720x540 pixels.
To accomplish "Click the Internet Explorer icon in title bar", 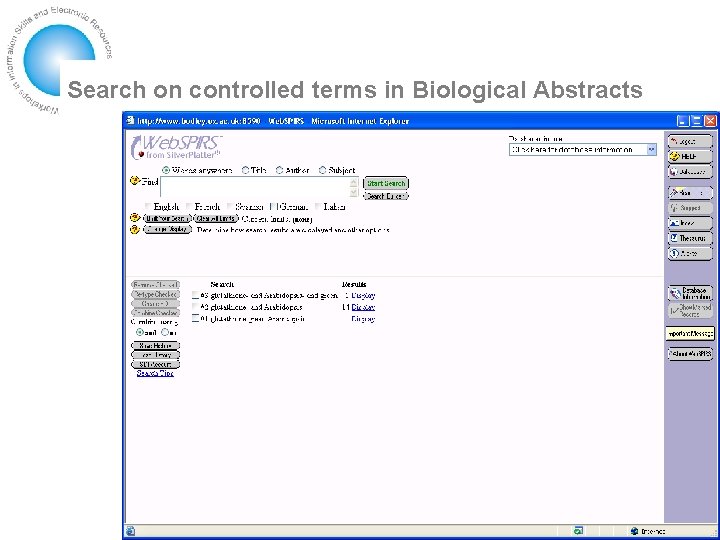I will (130, 121).
